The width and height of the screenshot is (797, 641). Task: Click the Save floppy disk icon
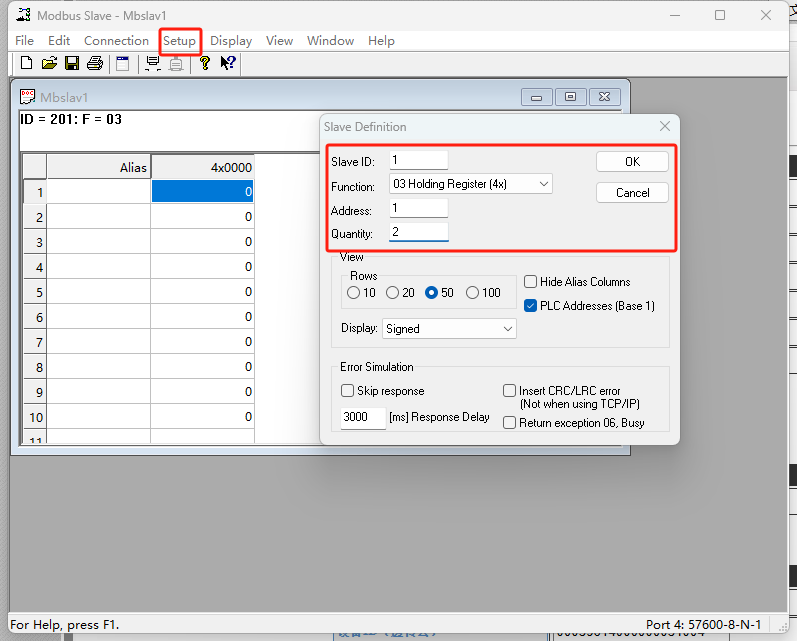coord(72,63)
